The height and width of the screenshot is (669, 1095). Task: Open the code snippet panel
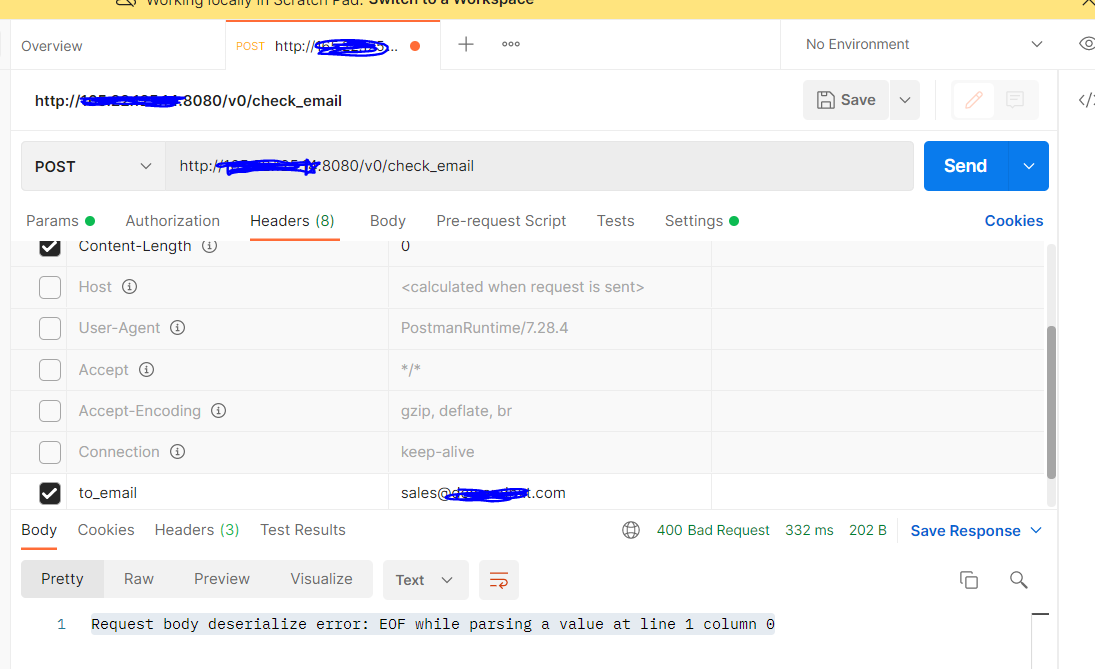tap(1086, 100)
